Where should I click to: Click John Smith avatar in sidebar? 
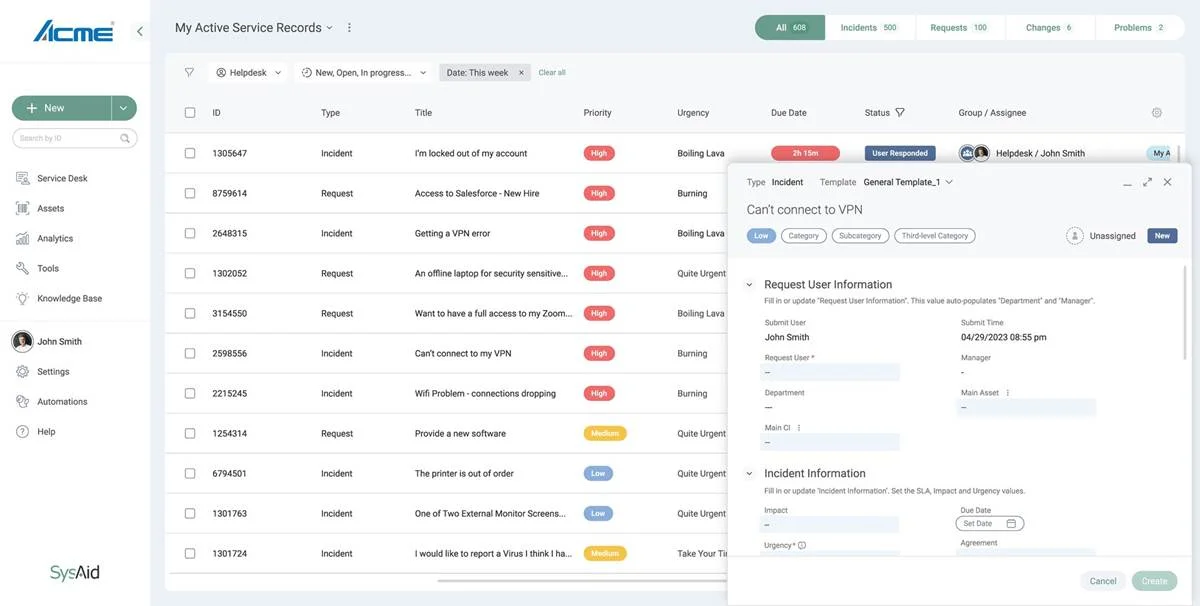[22, 341]
